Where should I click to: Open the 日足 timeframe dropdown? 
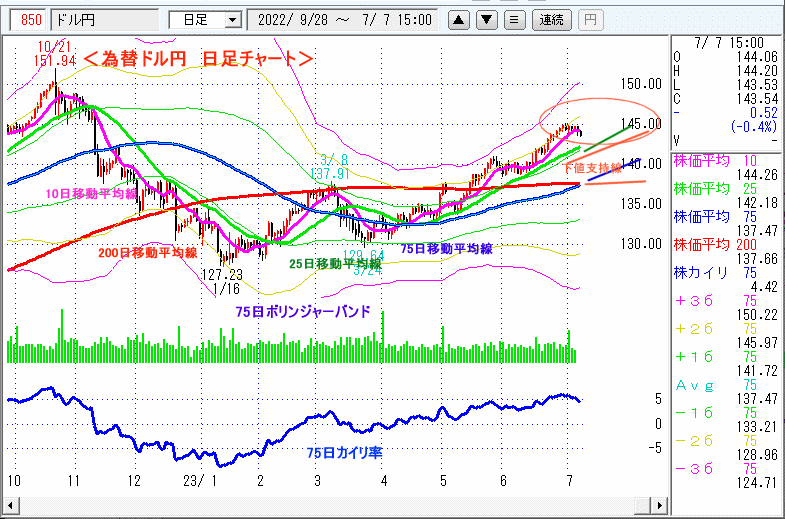[x=232, y=21]
